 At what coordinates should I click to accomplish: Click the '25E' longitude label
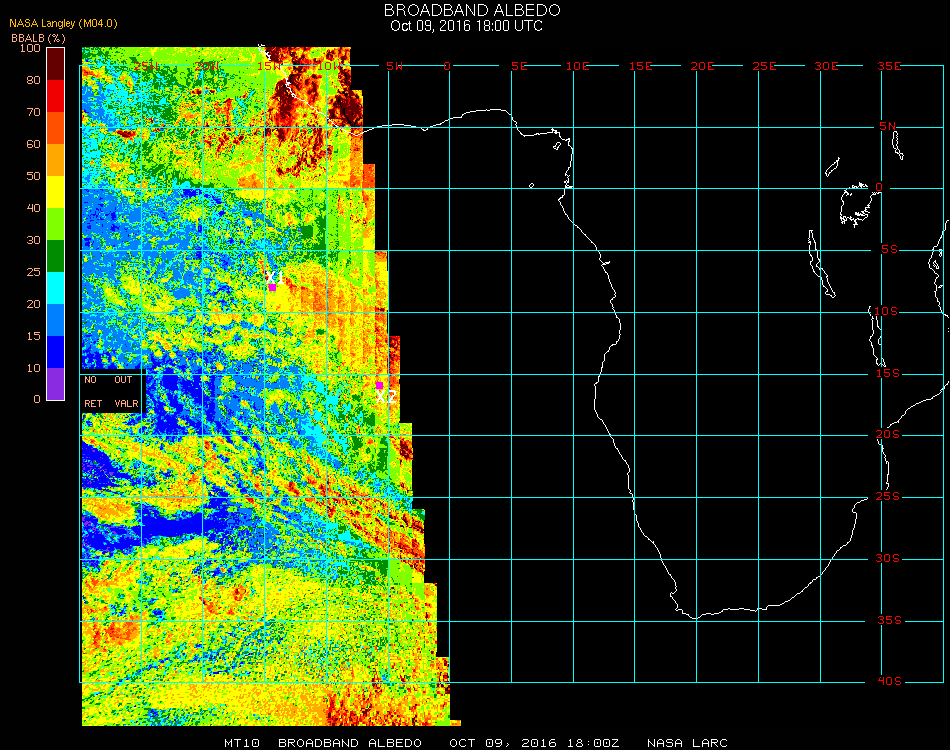pyautogui.click(x=764, y=66)
